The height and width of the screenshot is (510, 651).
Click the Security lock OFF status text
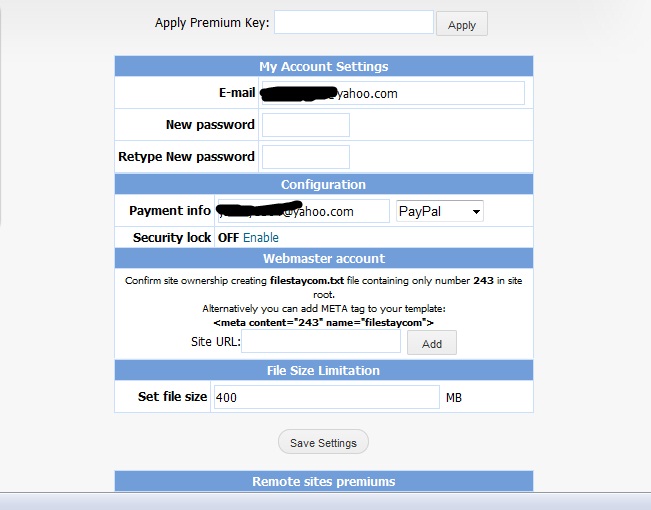tap(228, 238)
